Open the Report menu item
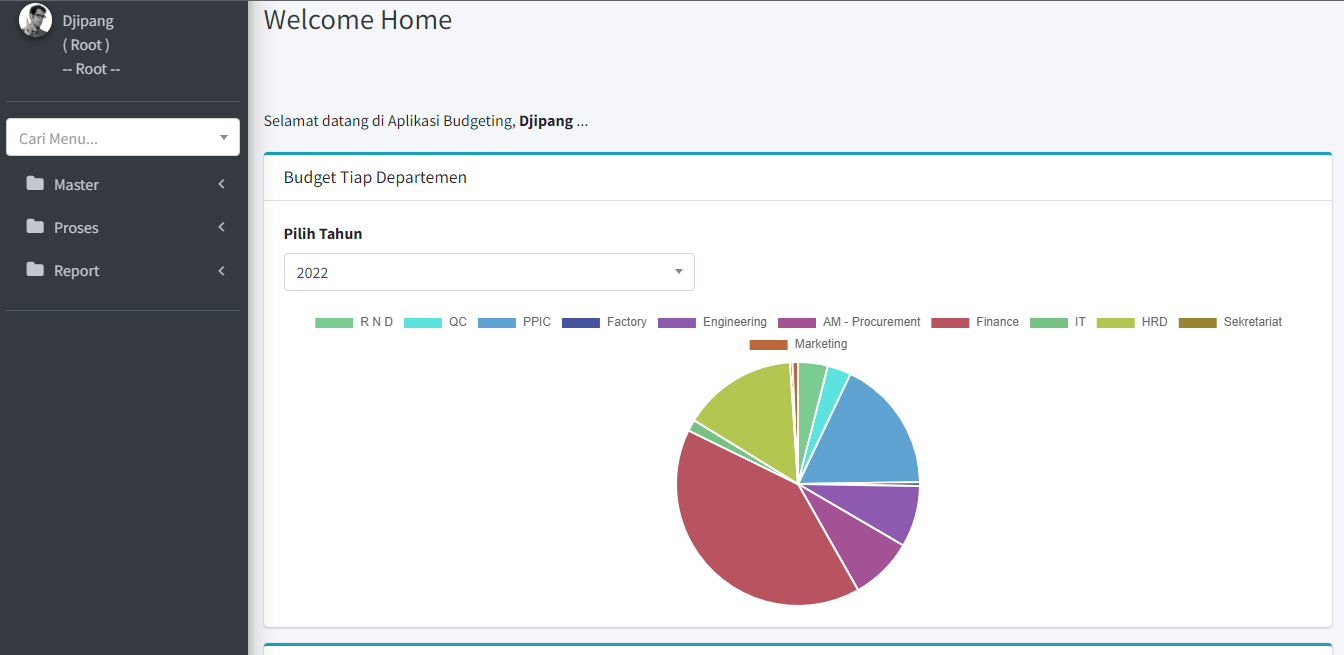 pyautogui.click(x=77, y=271)
